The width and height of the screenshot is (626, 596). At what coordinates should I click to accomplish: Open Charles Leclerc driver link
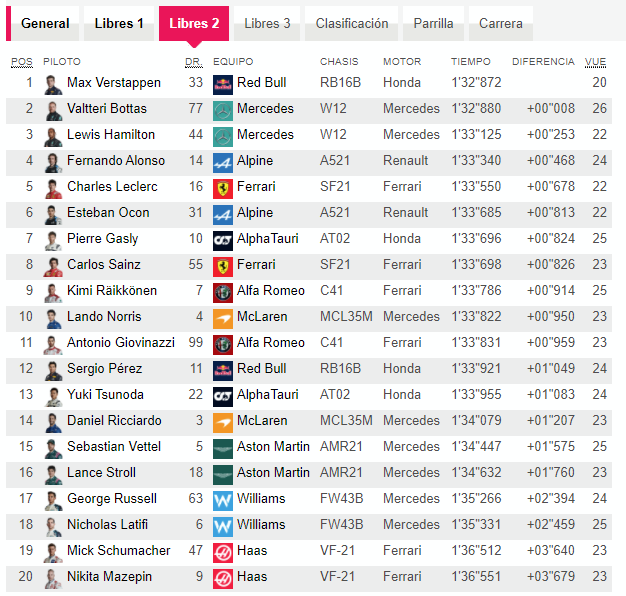point(112,186)
